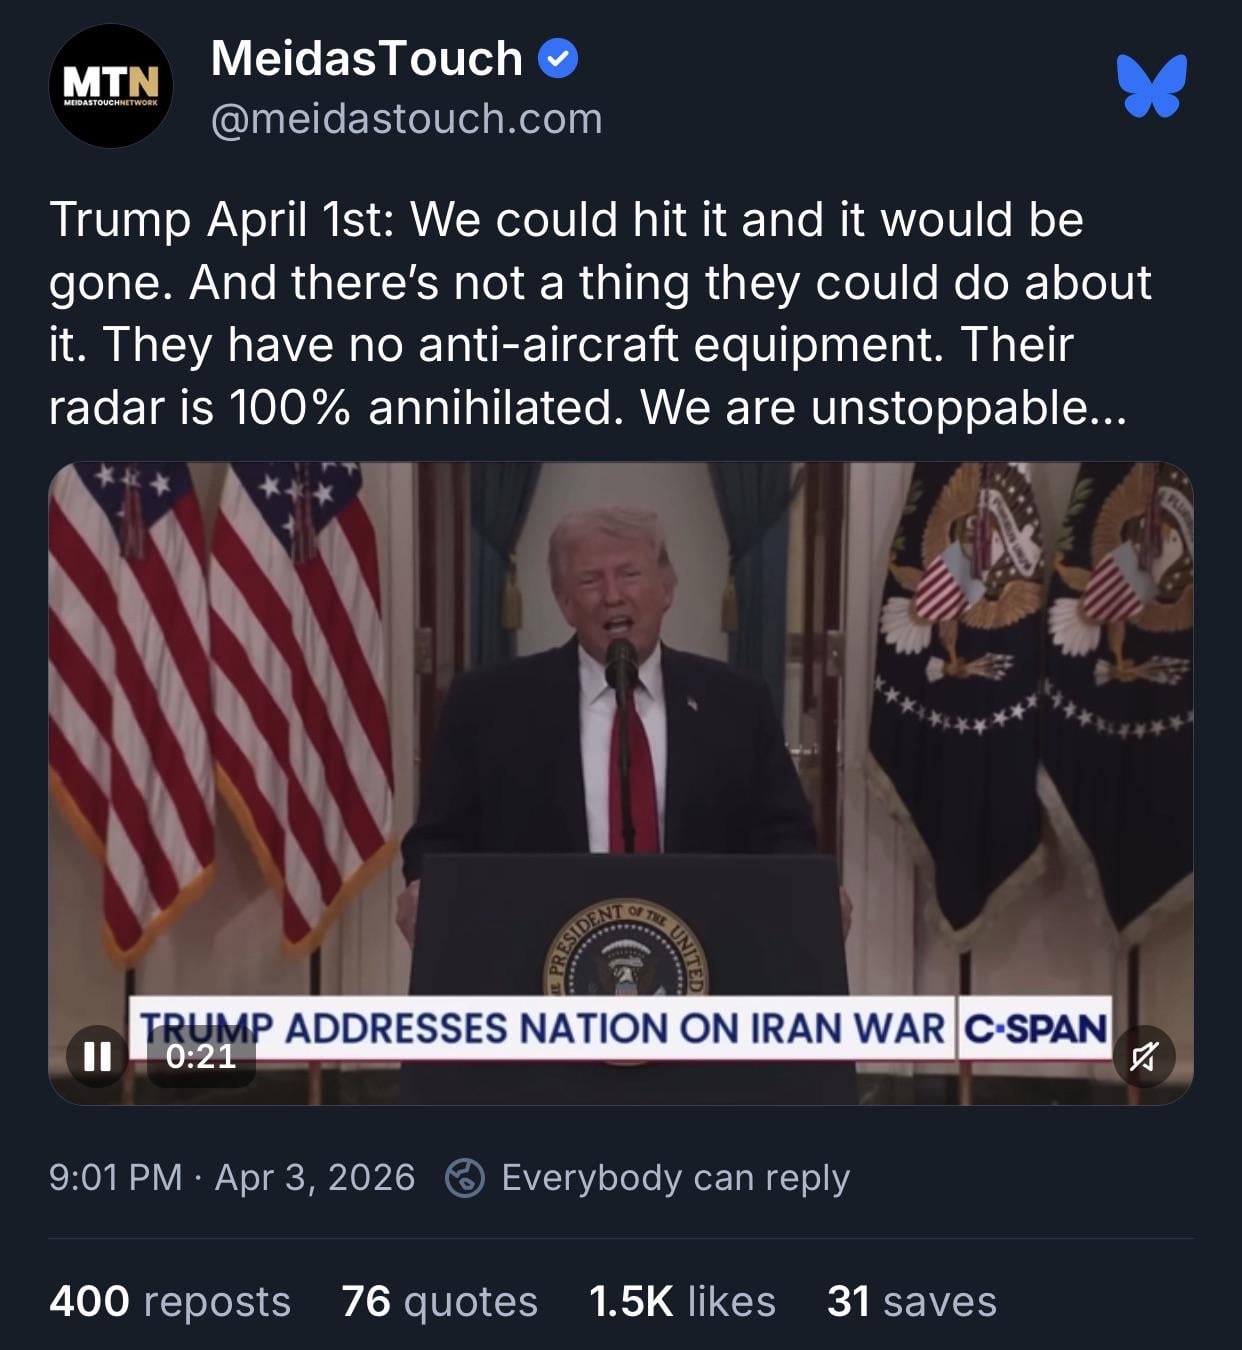Click the C-SPAN logo in the video
Screen dimensions: 1242x1350
(x=1034, y=1028)
